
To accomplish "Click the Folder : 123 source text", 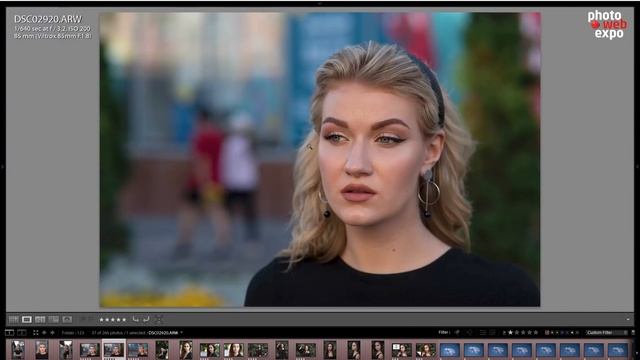I will click(x=73, y=333).
